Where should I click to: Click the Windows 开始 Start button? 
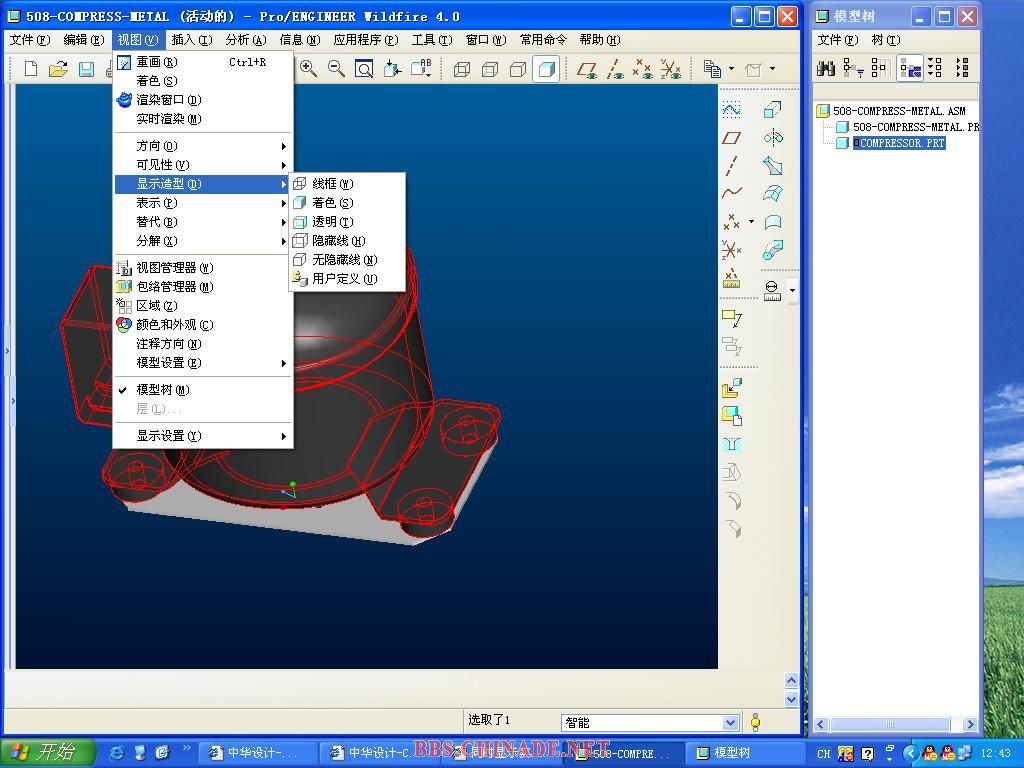47,753
